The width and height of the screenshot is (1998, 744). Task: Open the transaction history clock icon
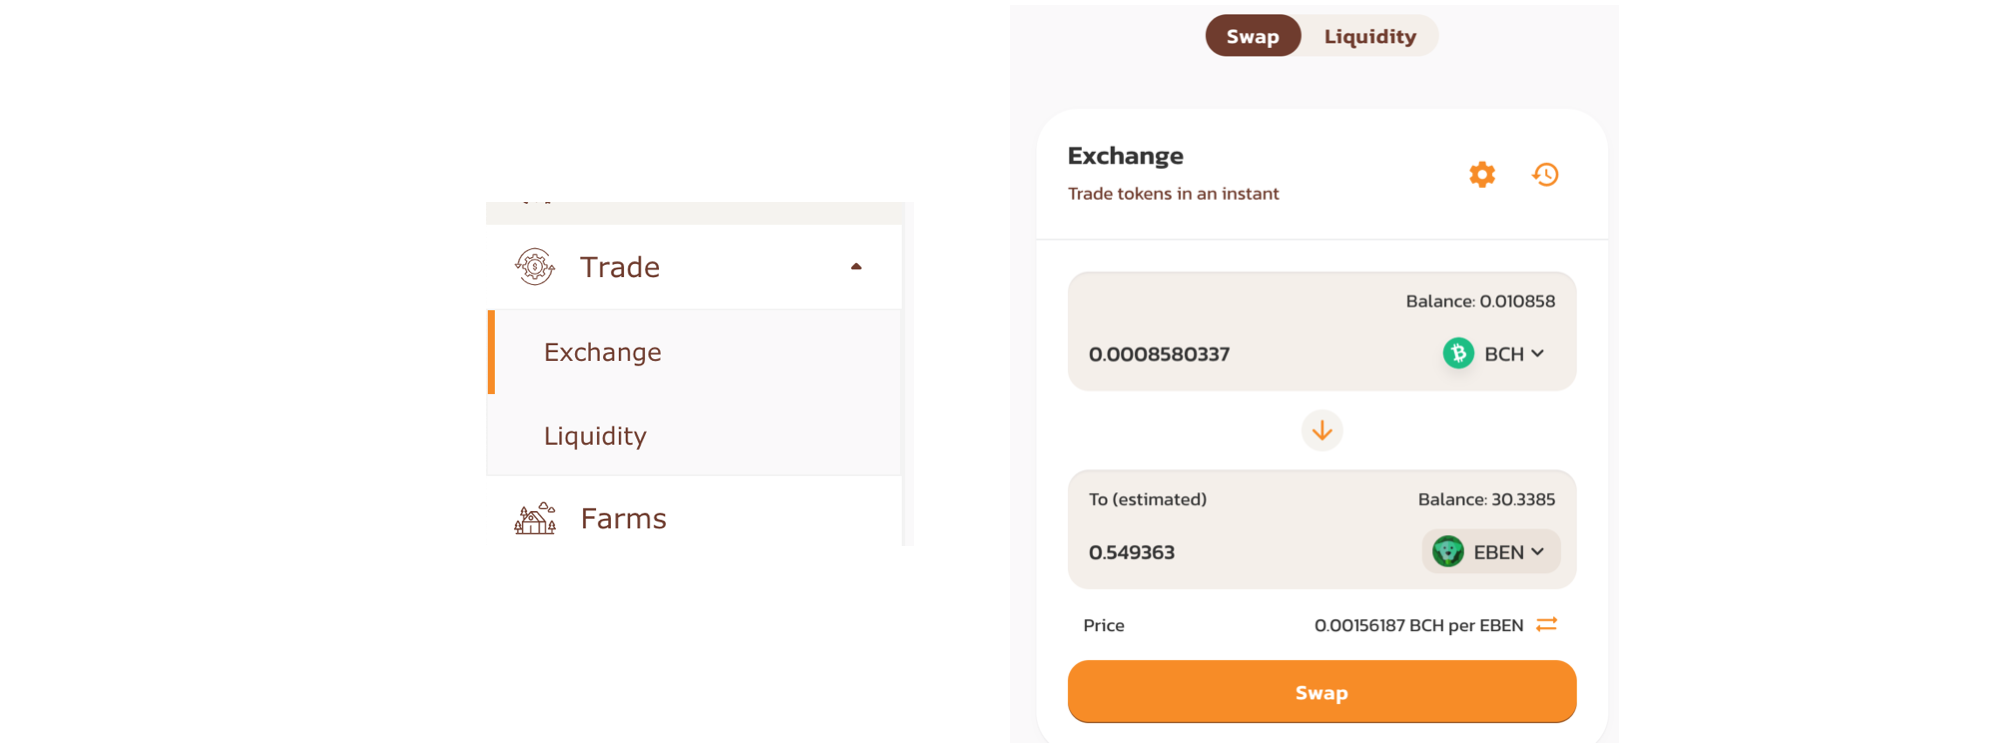1545,175
